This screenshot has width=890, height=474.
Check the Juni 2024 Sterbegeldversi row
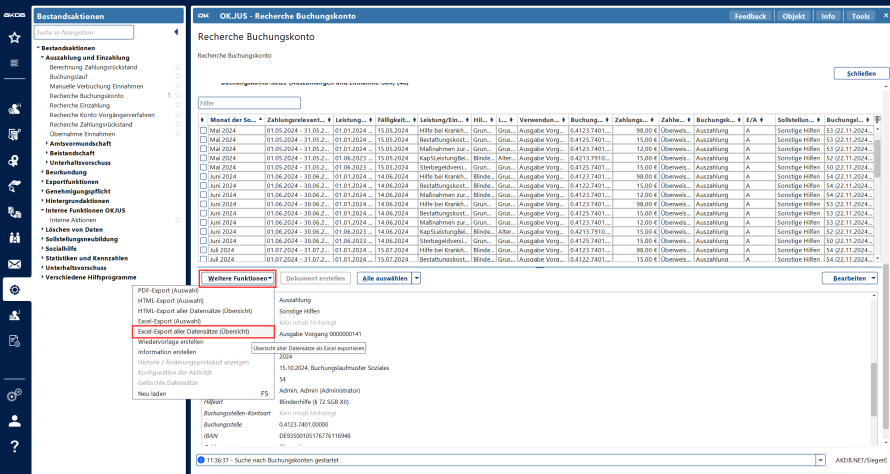pos(203,241)
